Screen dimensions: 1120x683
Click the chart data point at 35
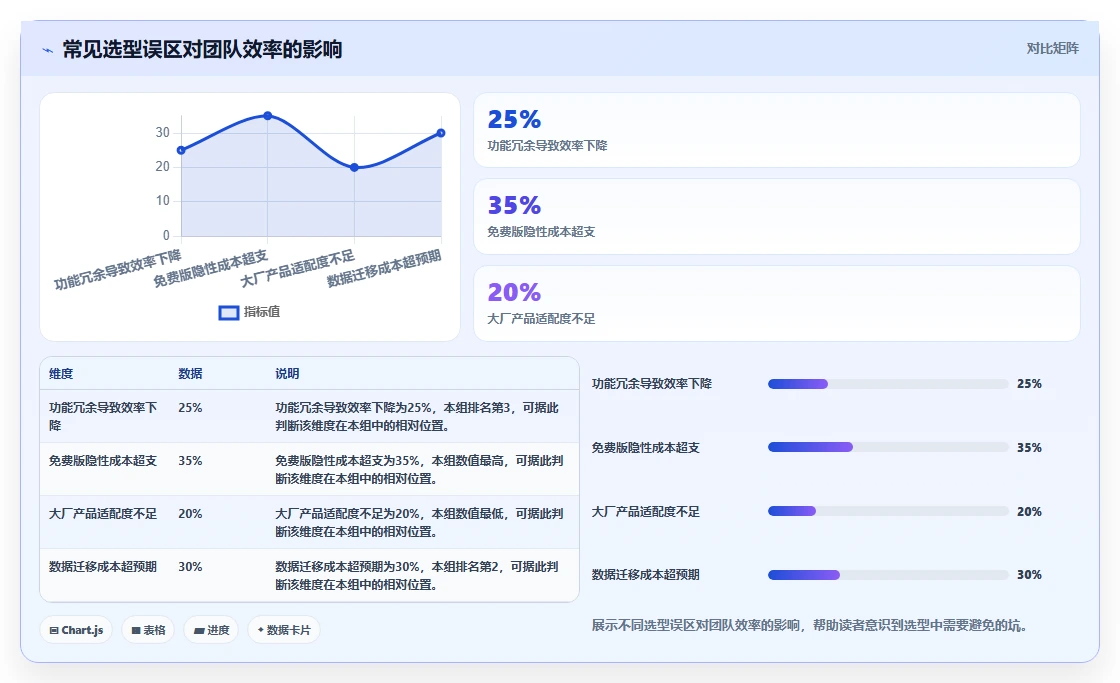[268, 116]
